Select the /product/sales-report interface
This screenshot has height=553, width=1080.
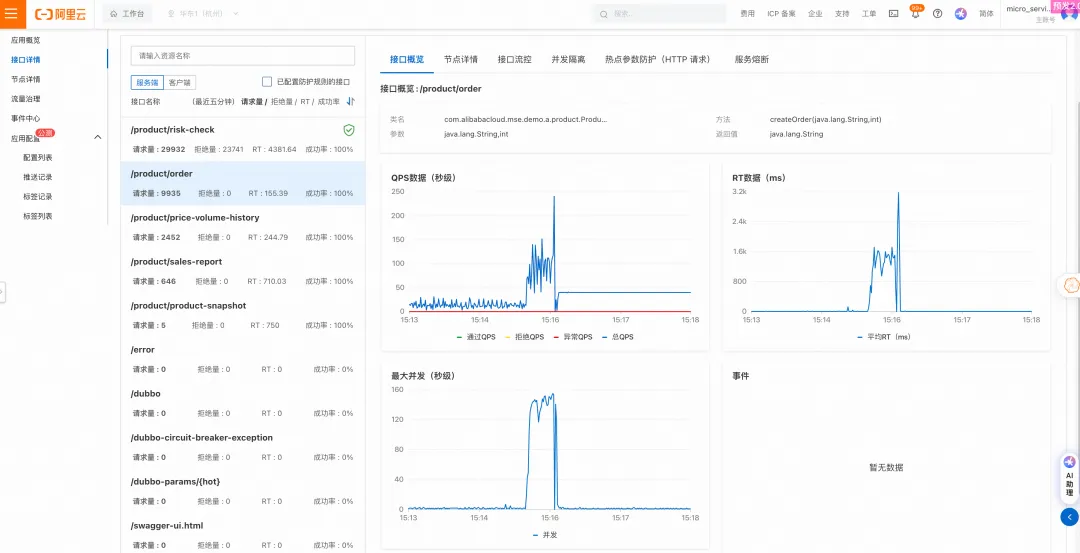(x=242, y=271)
